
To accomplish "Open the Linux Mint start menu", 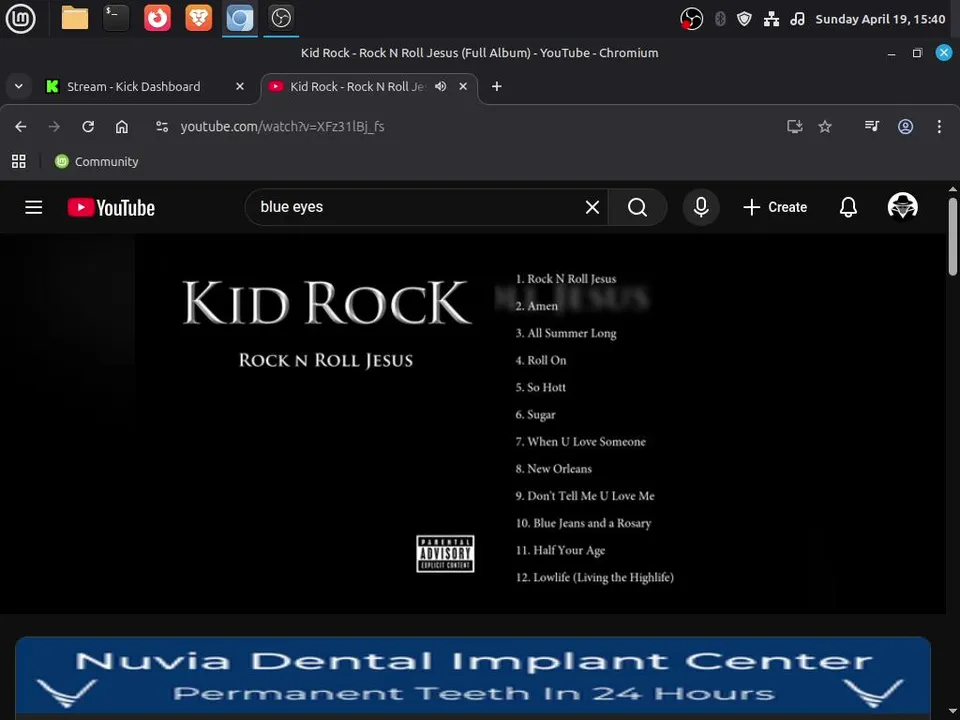I will point(20,18).
